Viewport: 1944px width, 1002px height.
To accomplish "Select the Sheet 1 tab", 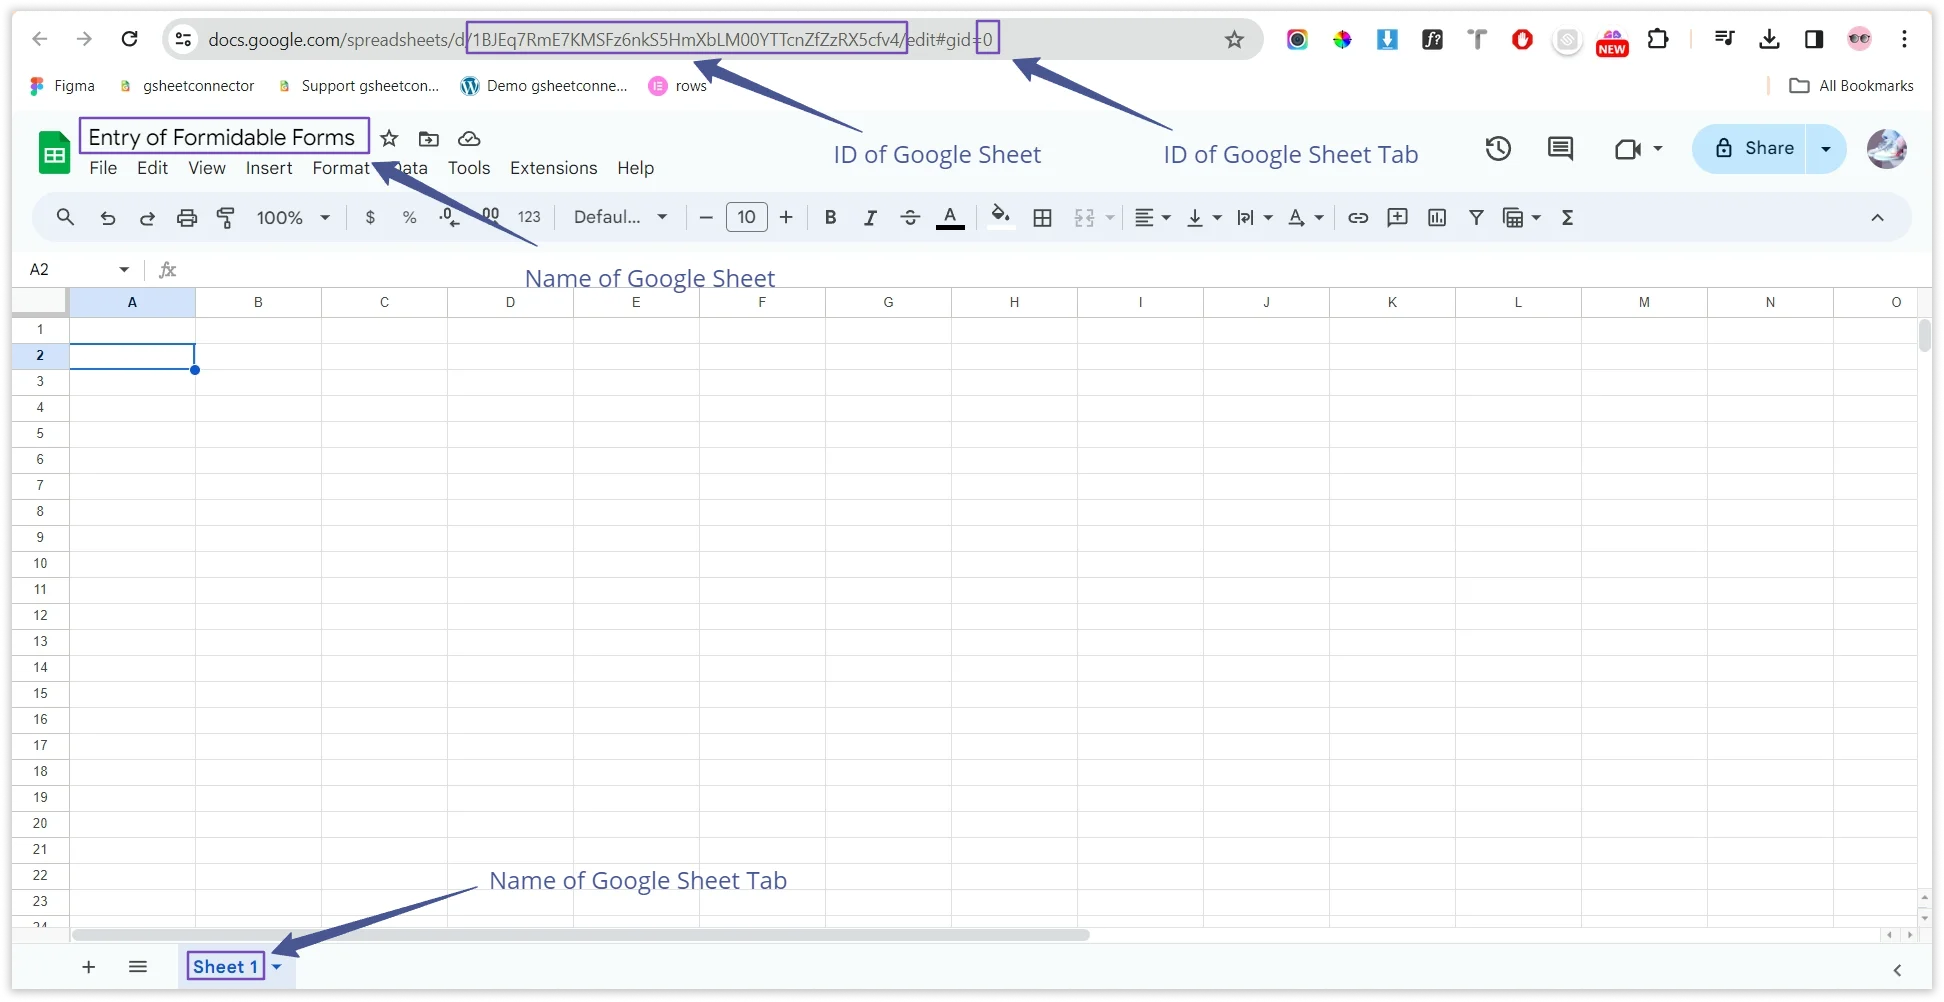I will coord(225,966).
